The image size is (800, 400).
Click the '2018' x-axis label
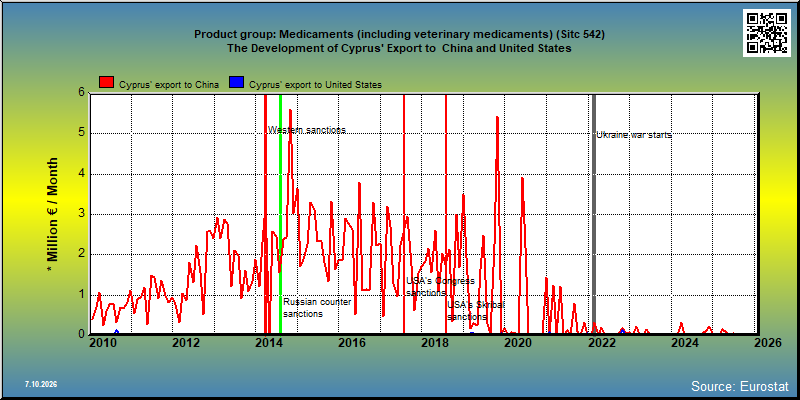point(435,343)
